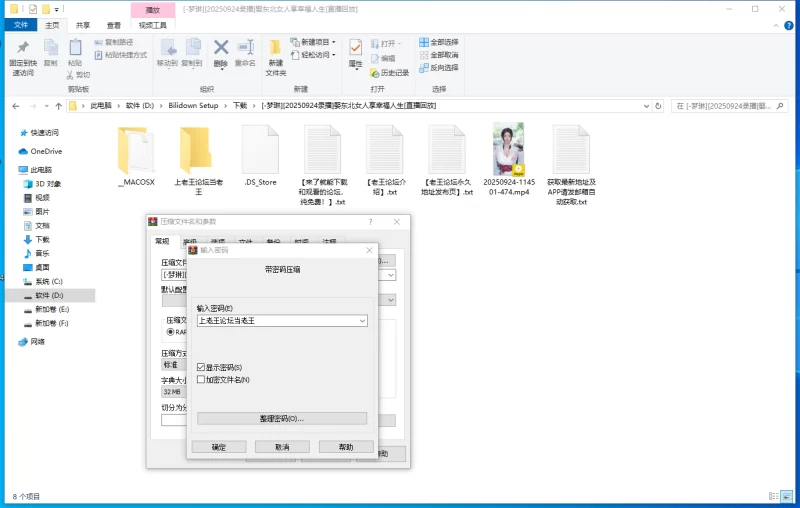800x508 pixels.
Task: Open the 视频工具 Video Tools tab
Action: (x=153, y=25)
